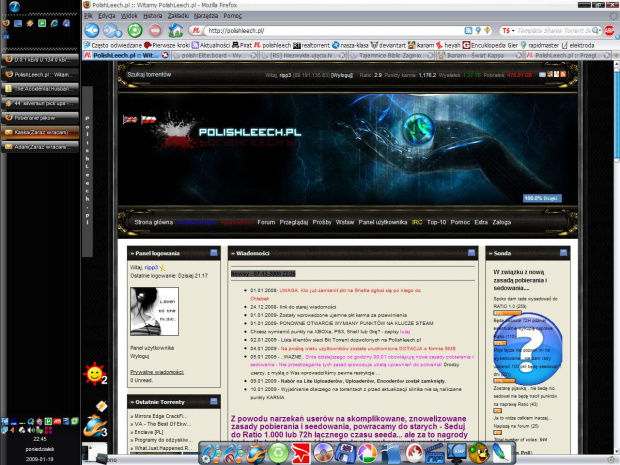Open the CD disc icon in the dock
Image resolution: width=620 pixels, height=465 pixels.
323,453
